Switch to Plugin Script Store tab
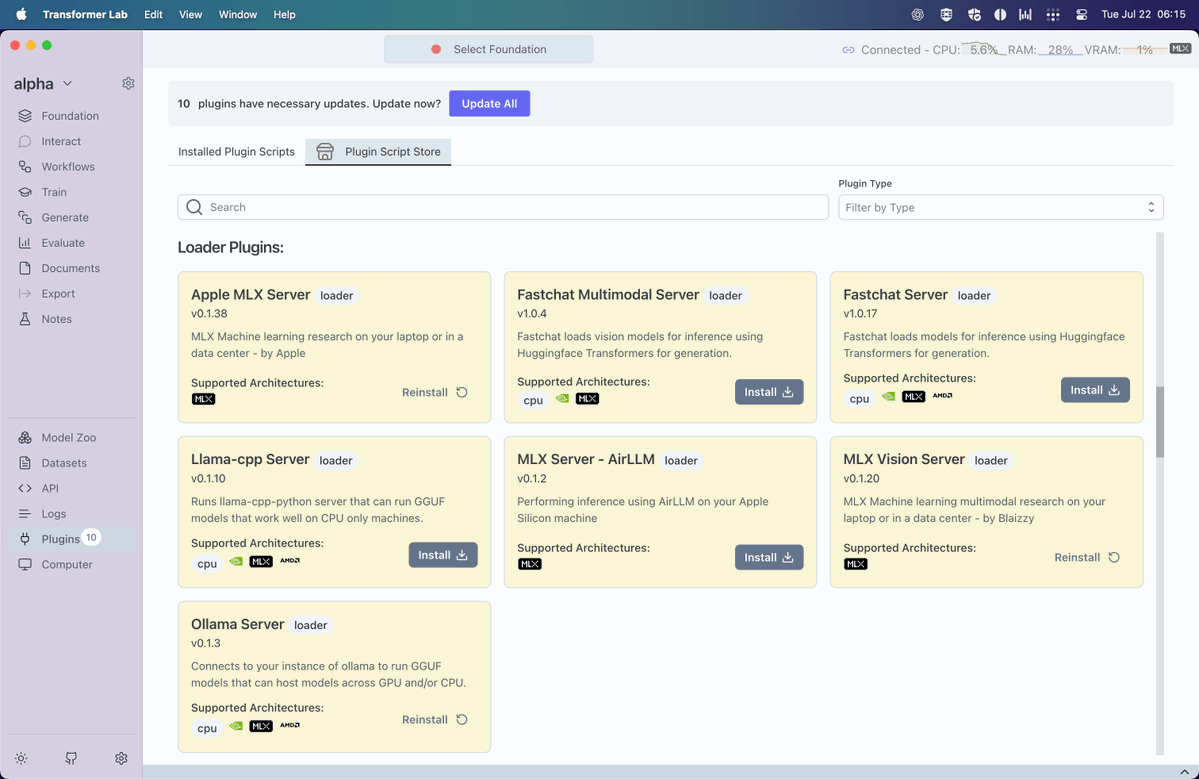 click(x=378, y=151)
